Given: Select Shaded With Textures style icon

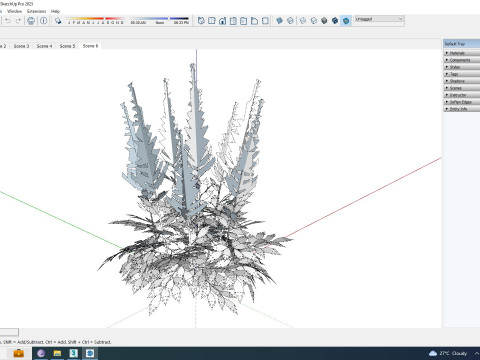Looking at the screenshot, I should click(x=335, y=21).
